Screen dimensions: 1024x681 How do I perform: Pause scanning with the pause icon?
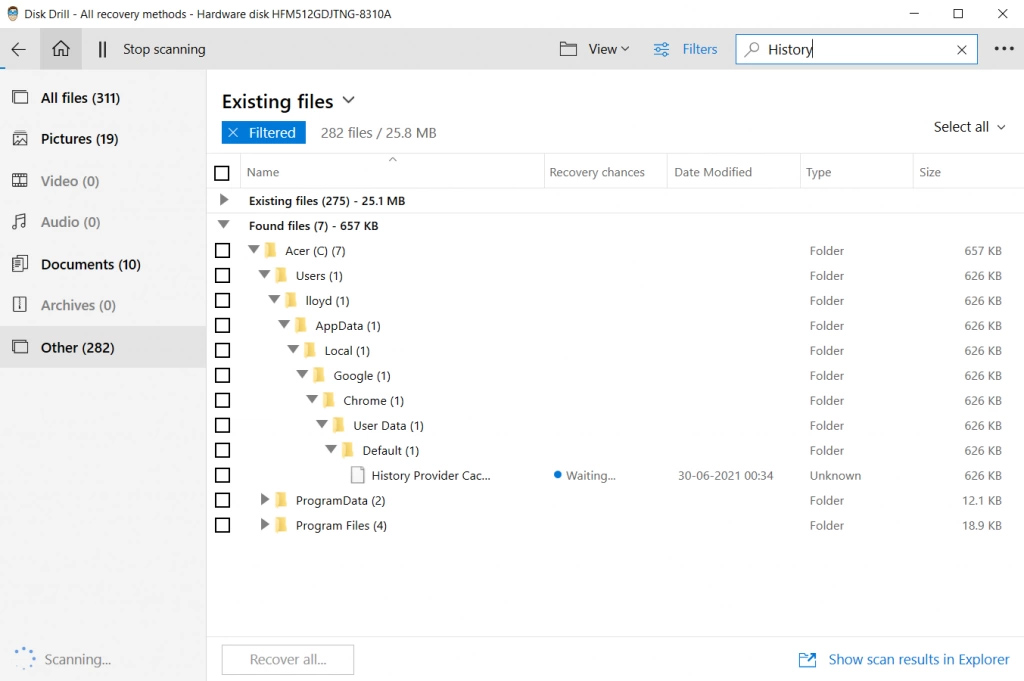(x=102, y=49)
